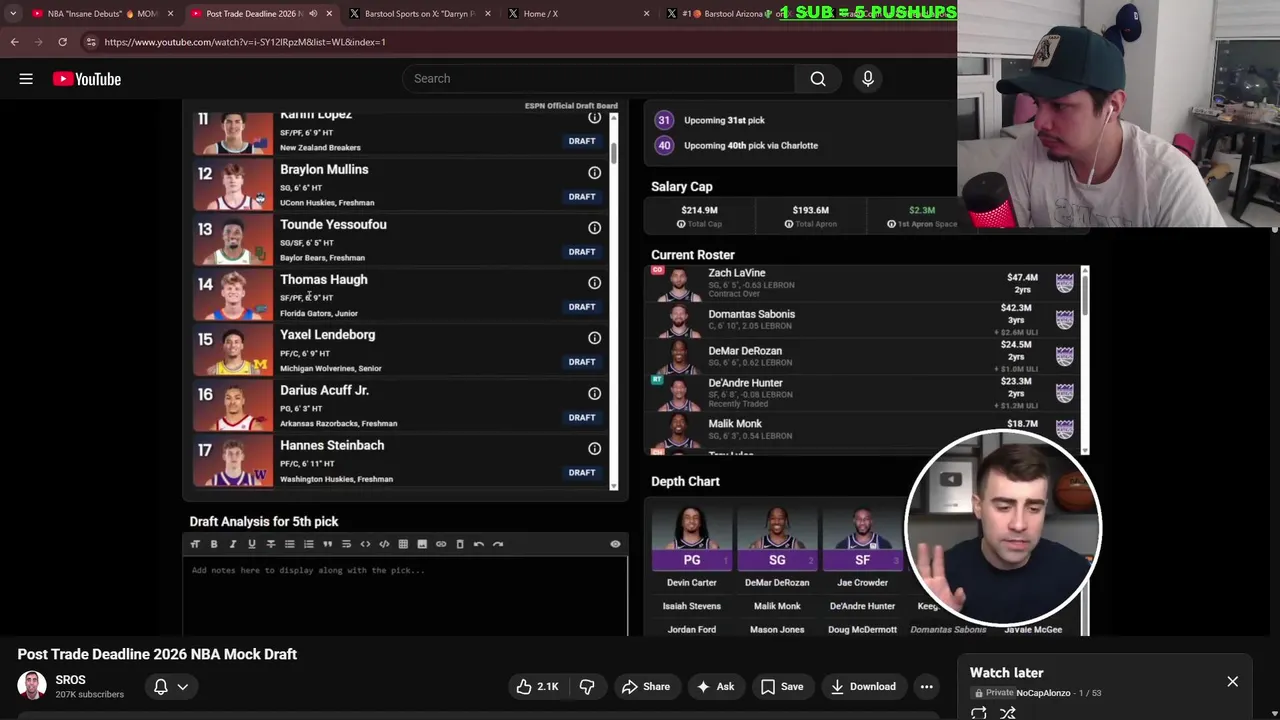The height and width of the screenshot is (720, 1280).
Task: Open the SROS channel name
Action: tap(71, 680)
